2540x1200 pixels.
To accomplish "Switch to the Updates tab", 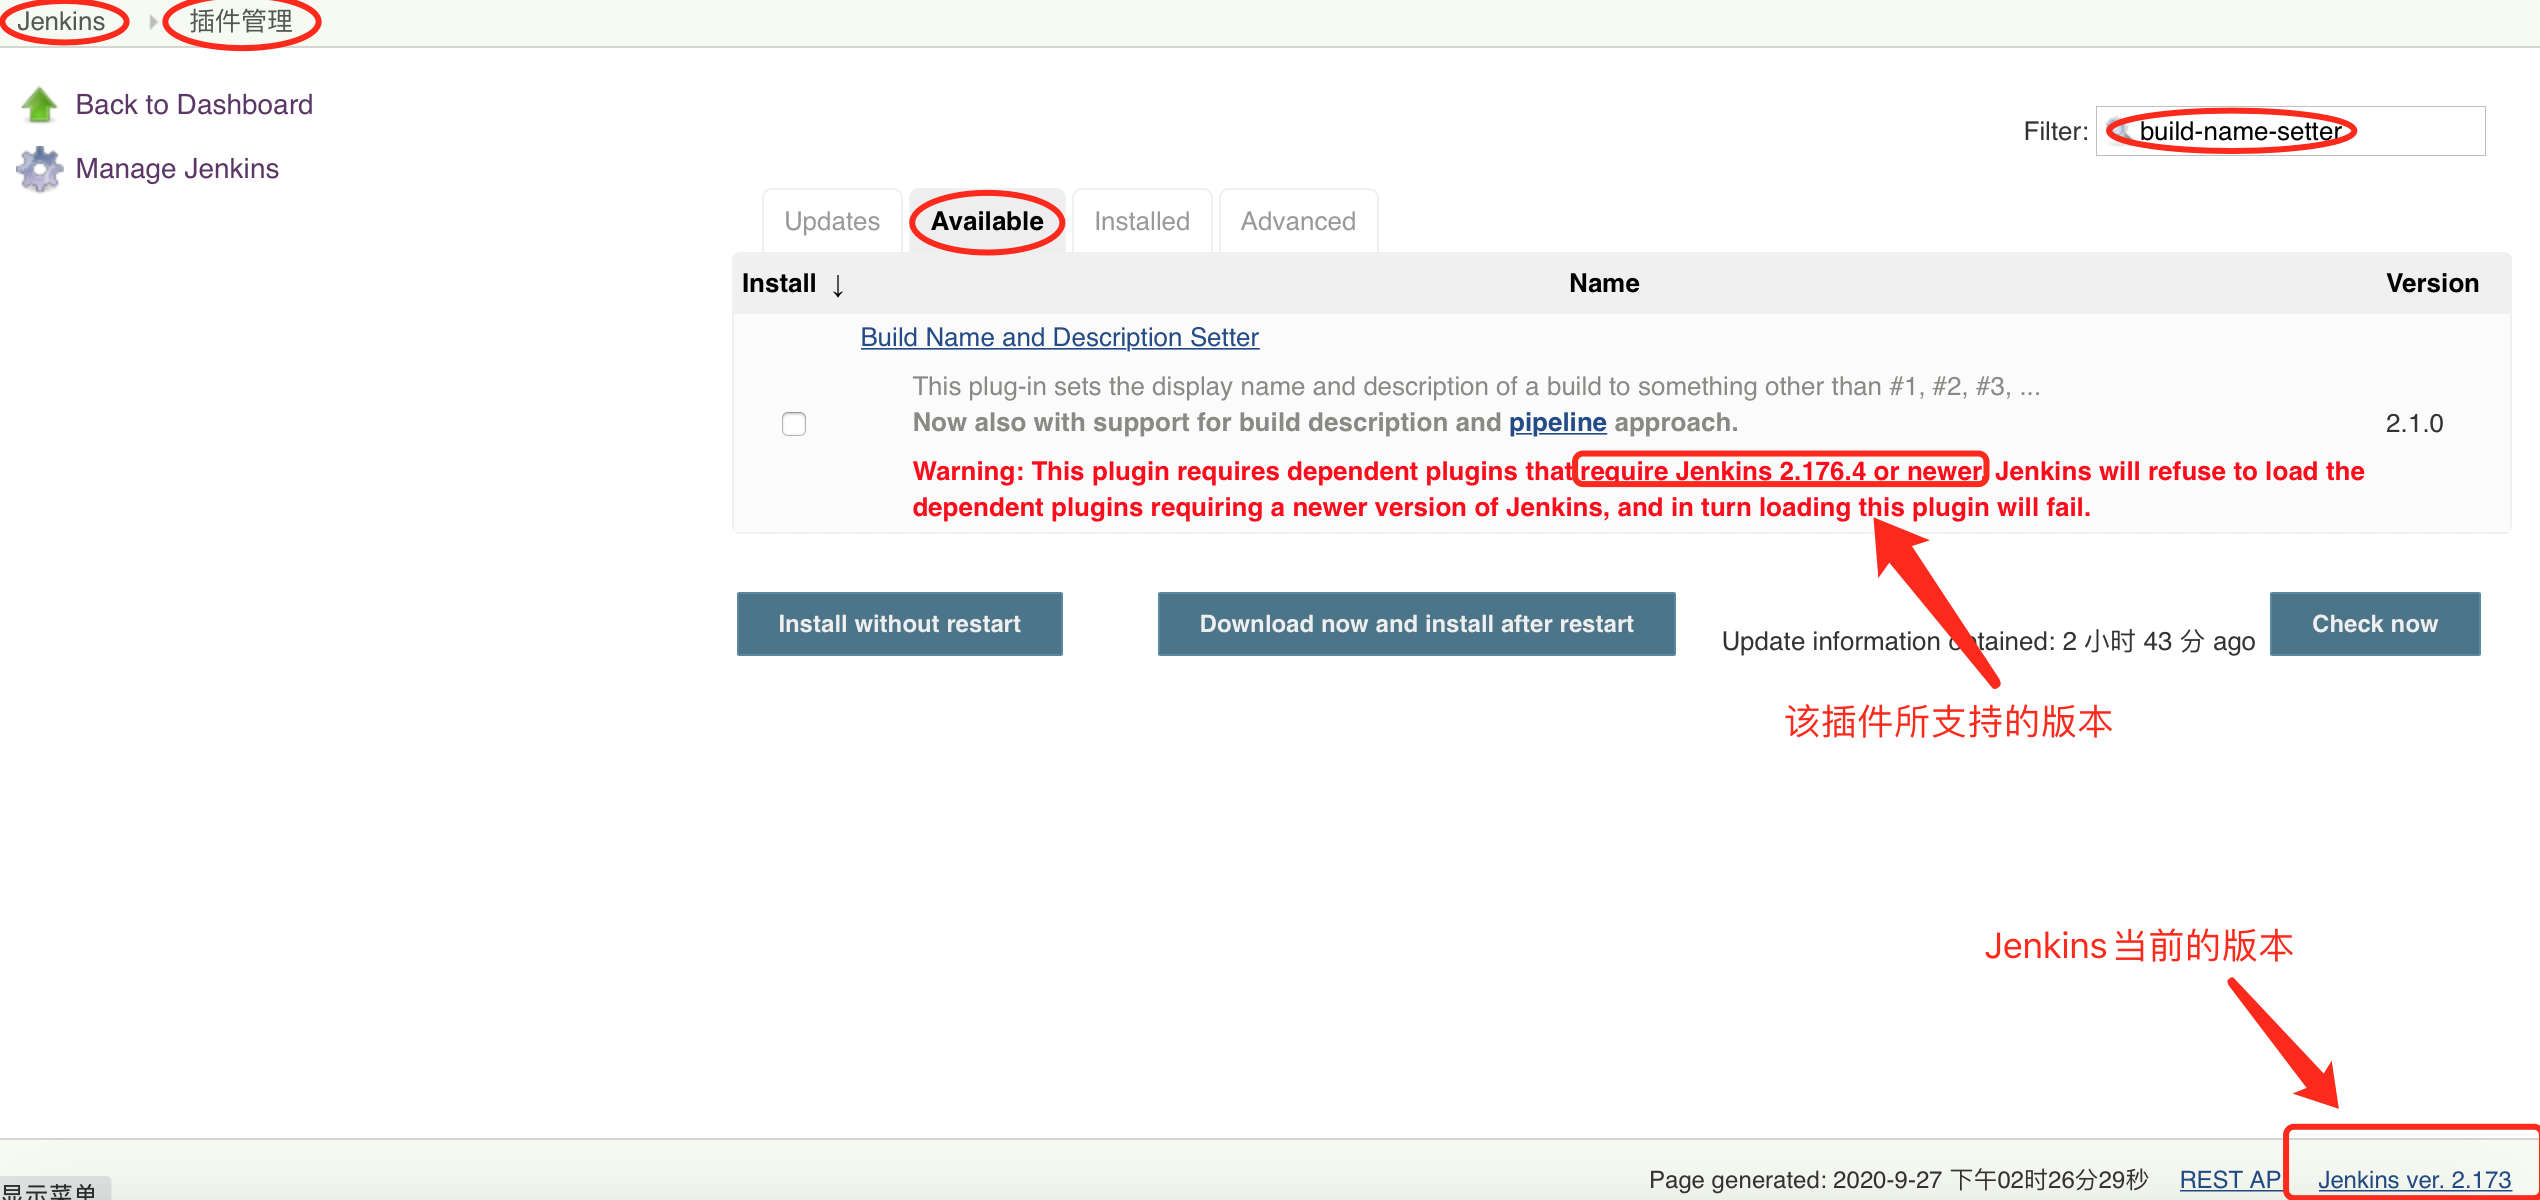I will coord(832,221).
